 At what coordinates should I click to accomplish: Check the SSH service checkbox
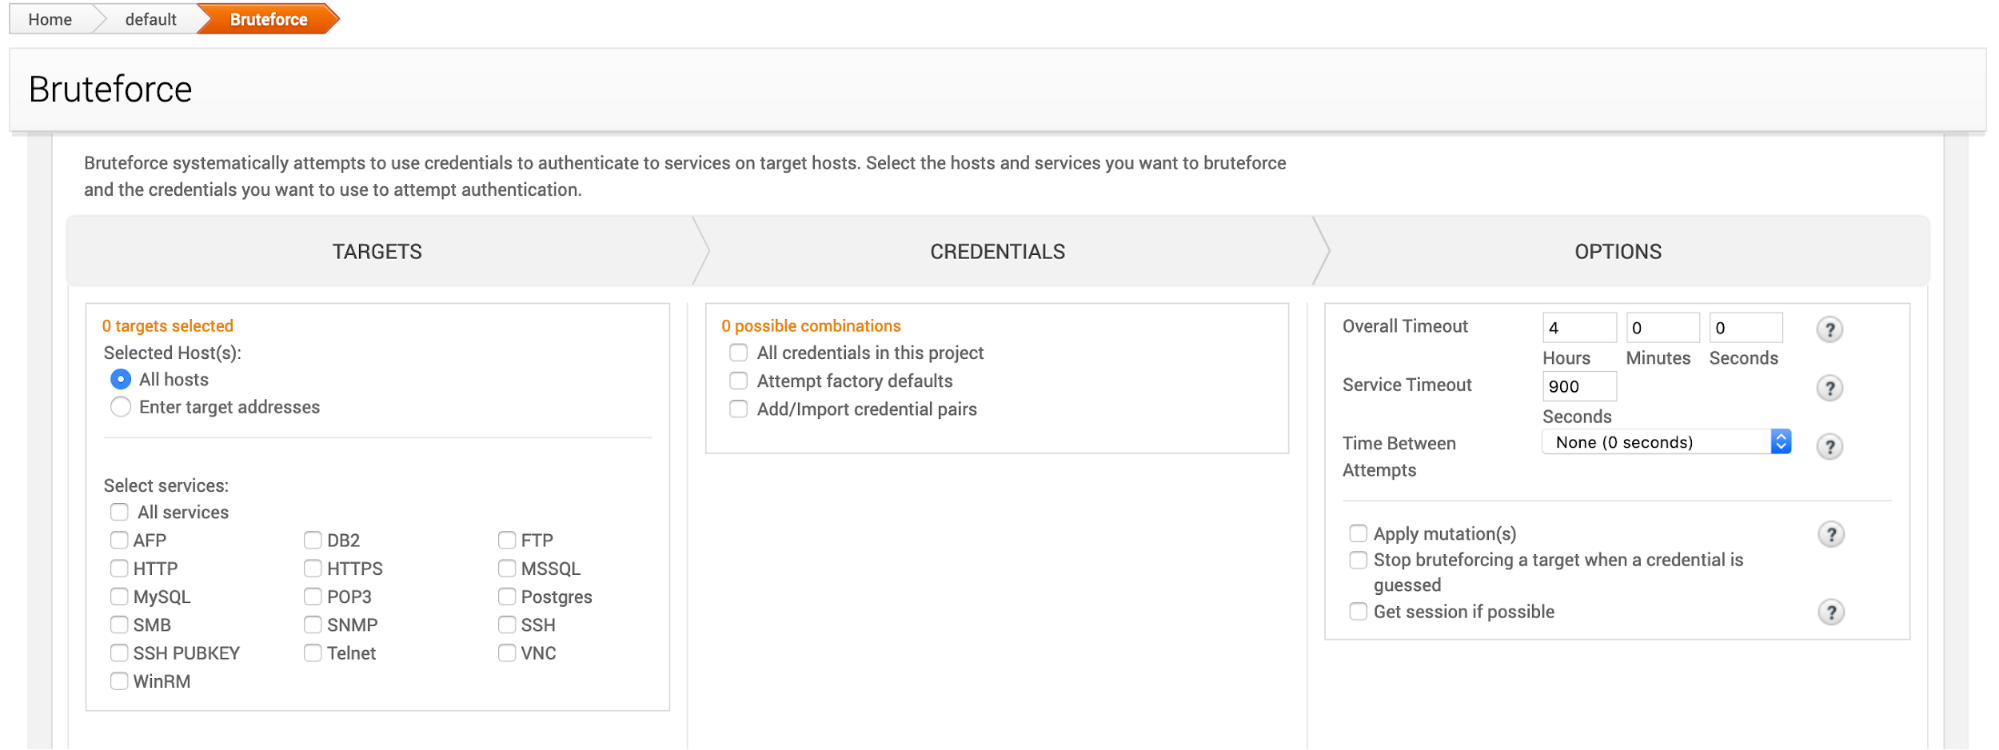[507, 625]
